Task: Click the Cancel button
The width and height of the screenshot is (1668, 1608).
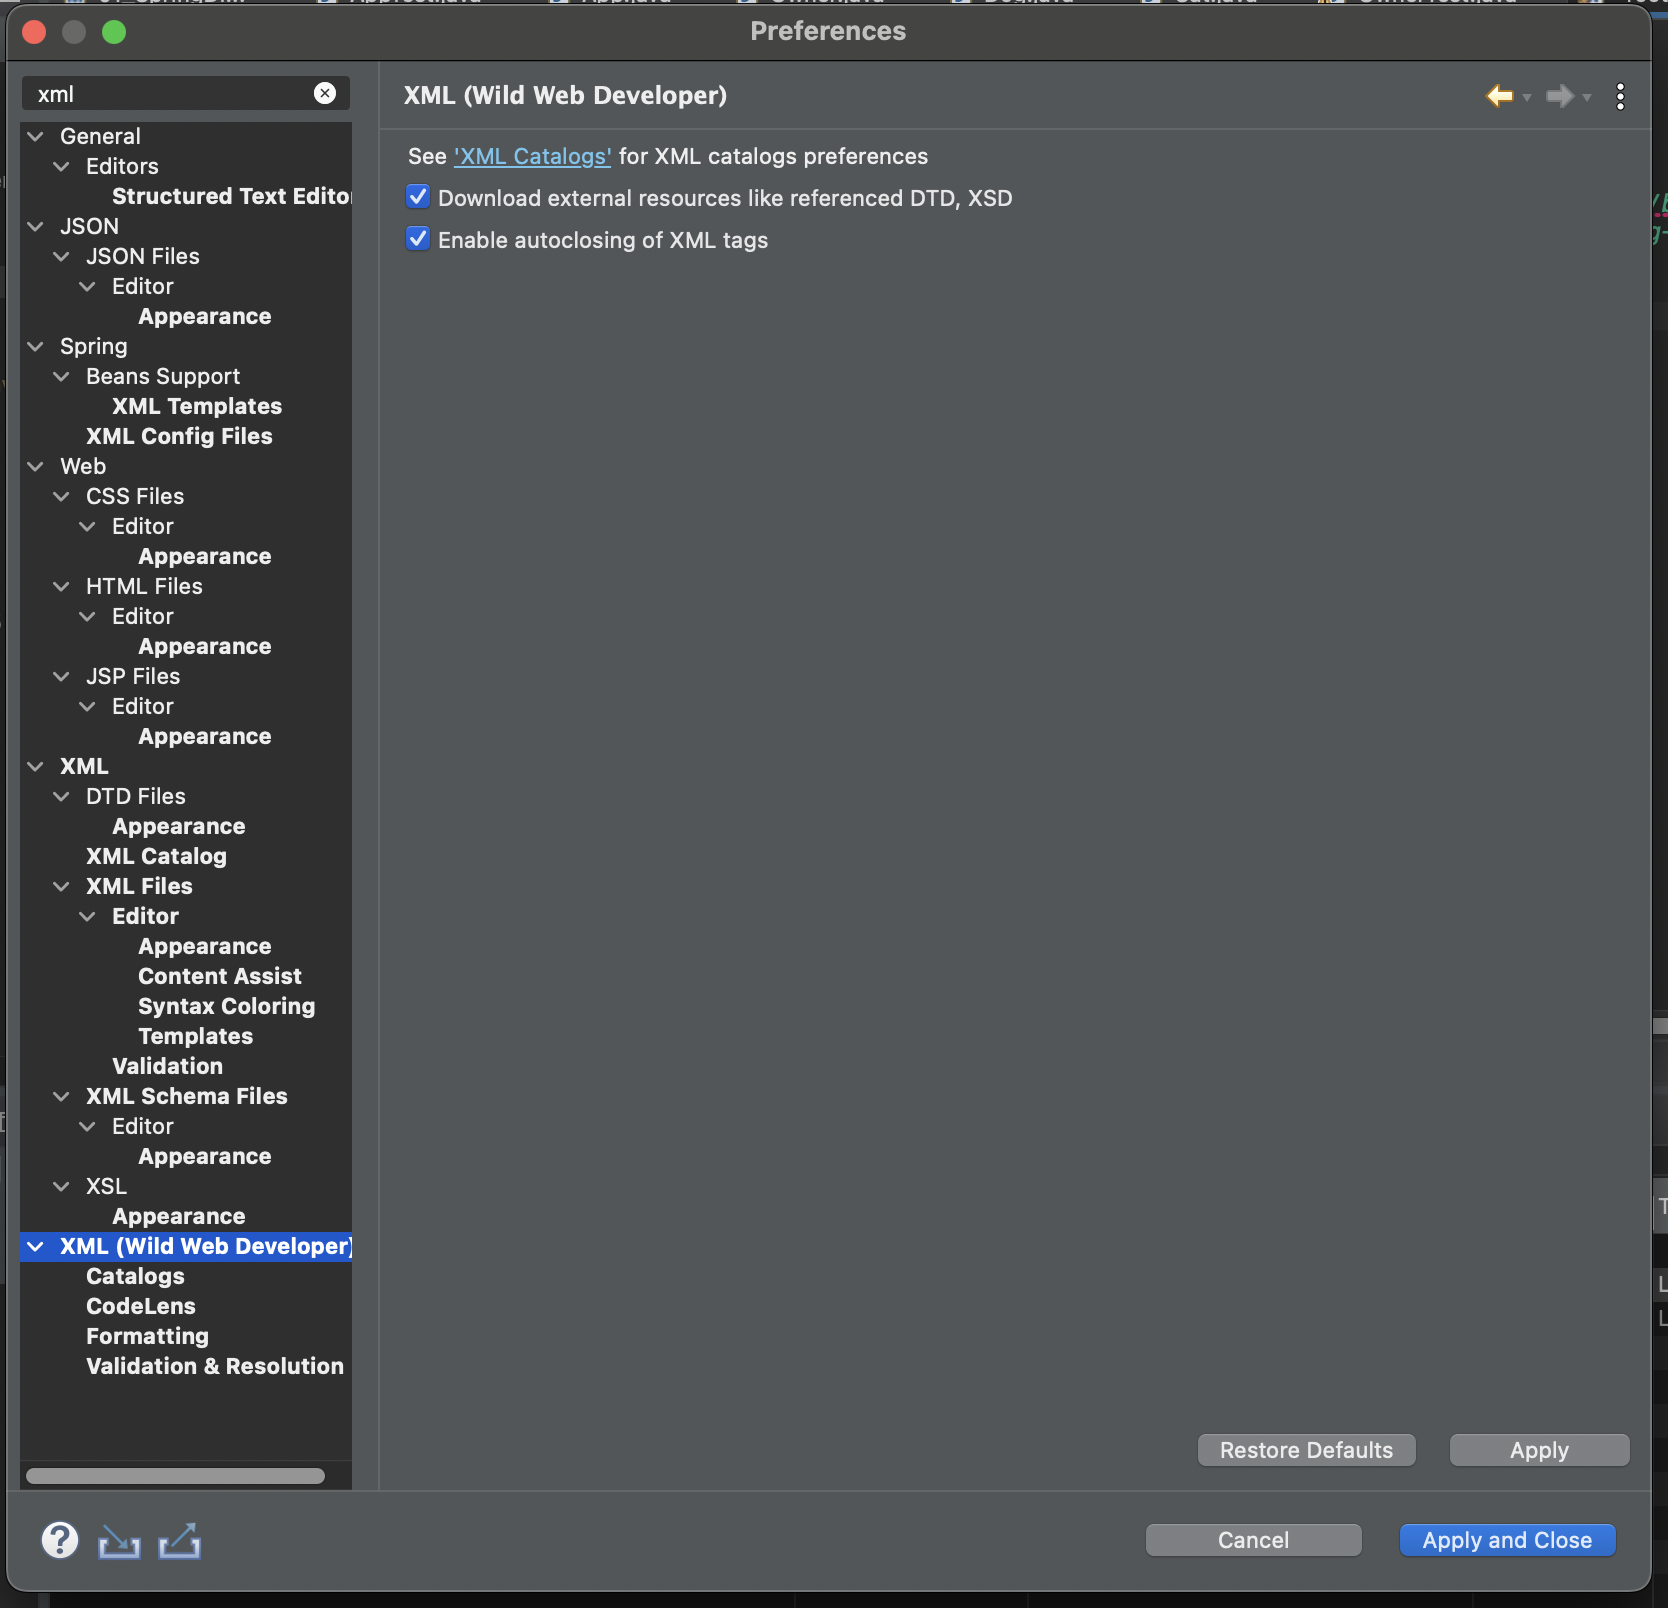Action: pos(1253,1540)
